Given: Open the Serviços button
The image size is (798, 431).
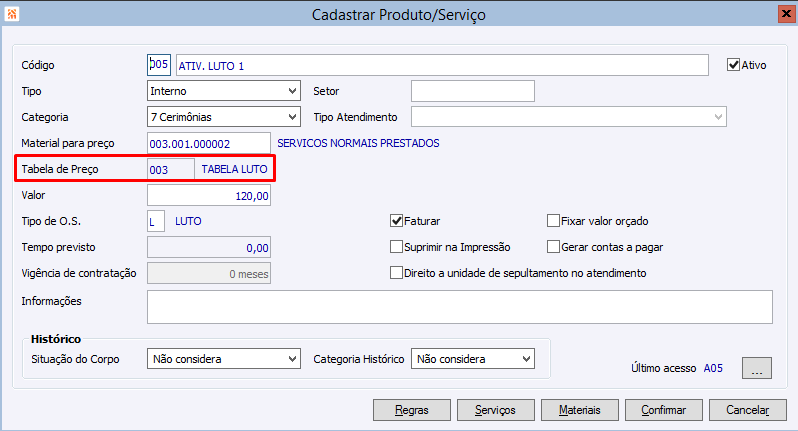Looking at the screenshot, I should pyautogui.click(x=495, y=409).
